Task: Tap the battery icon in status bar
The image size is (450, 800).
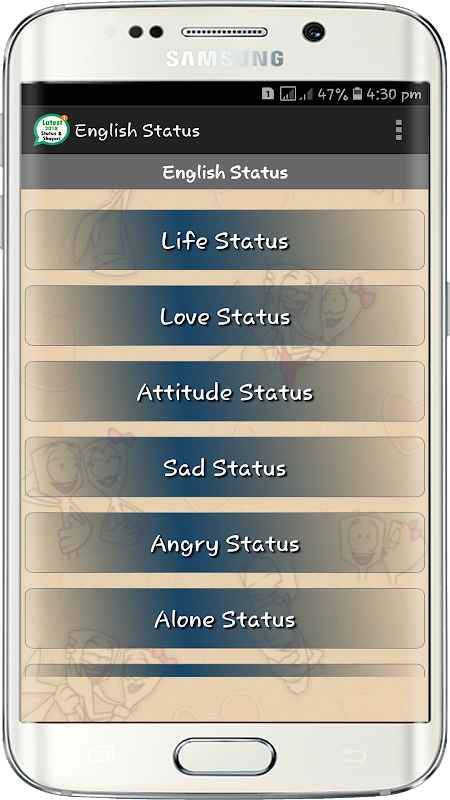Action: 358,94
